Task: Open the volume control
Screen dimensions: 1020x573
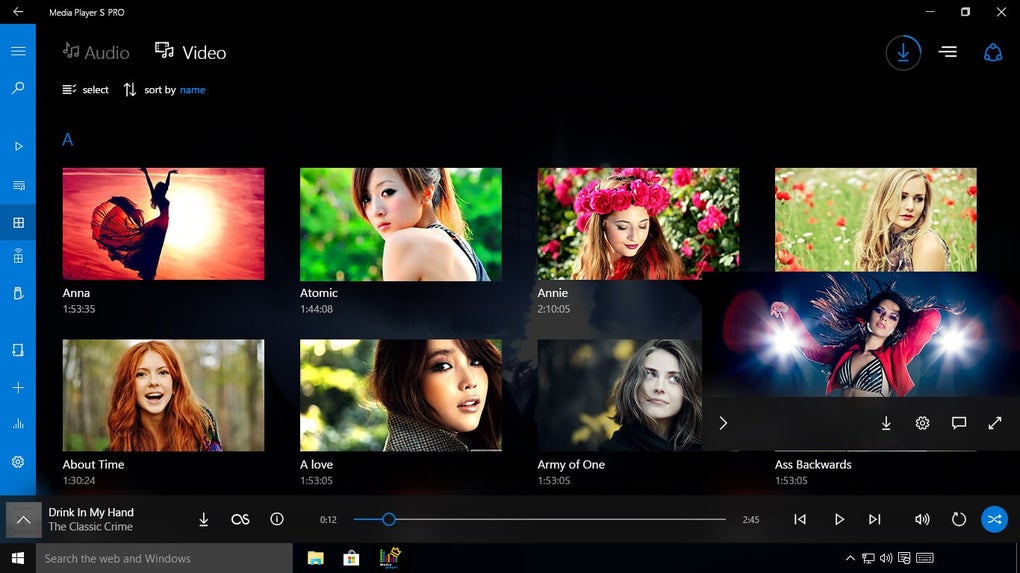Action: pos(922,519)
